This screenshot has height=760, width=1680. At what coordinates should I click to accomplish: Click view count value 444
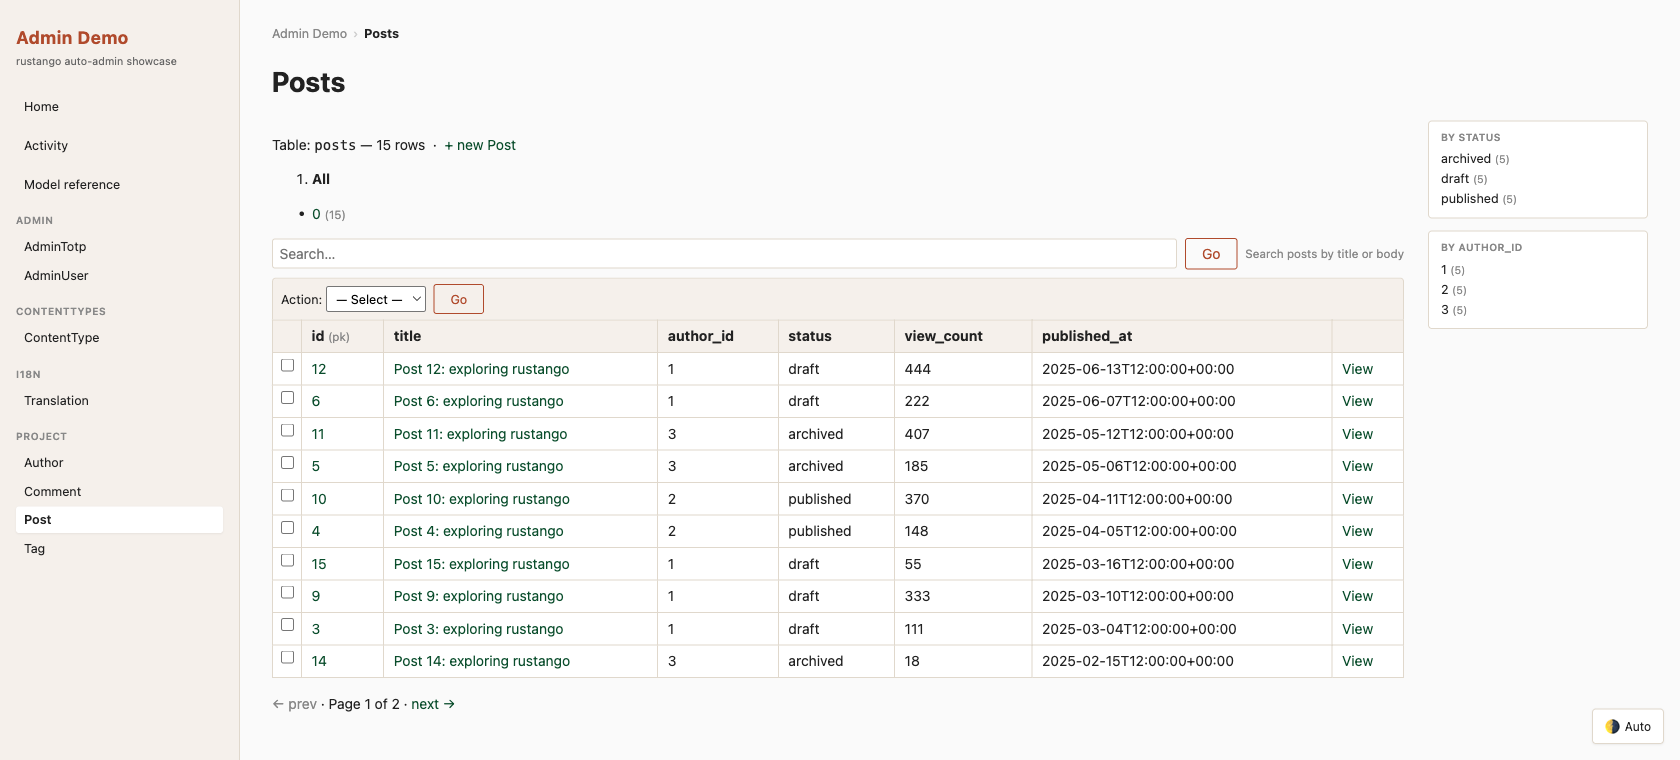tap(918, 369)
